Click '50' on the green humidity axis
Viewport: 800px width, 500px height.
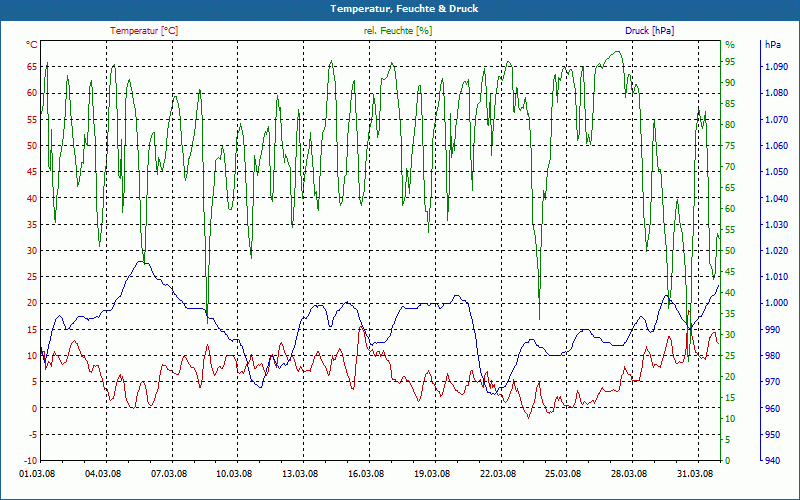(x=730, y=251)
